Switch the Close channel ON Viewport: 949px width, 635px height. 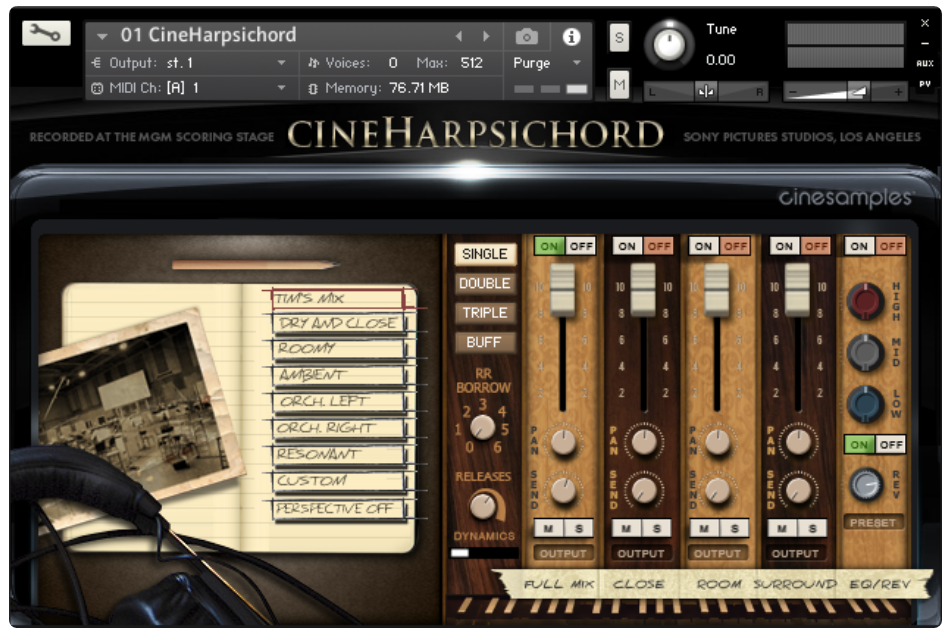click(627, 246)
